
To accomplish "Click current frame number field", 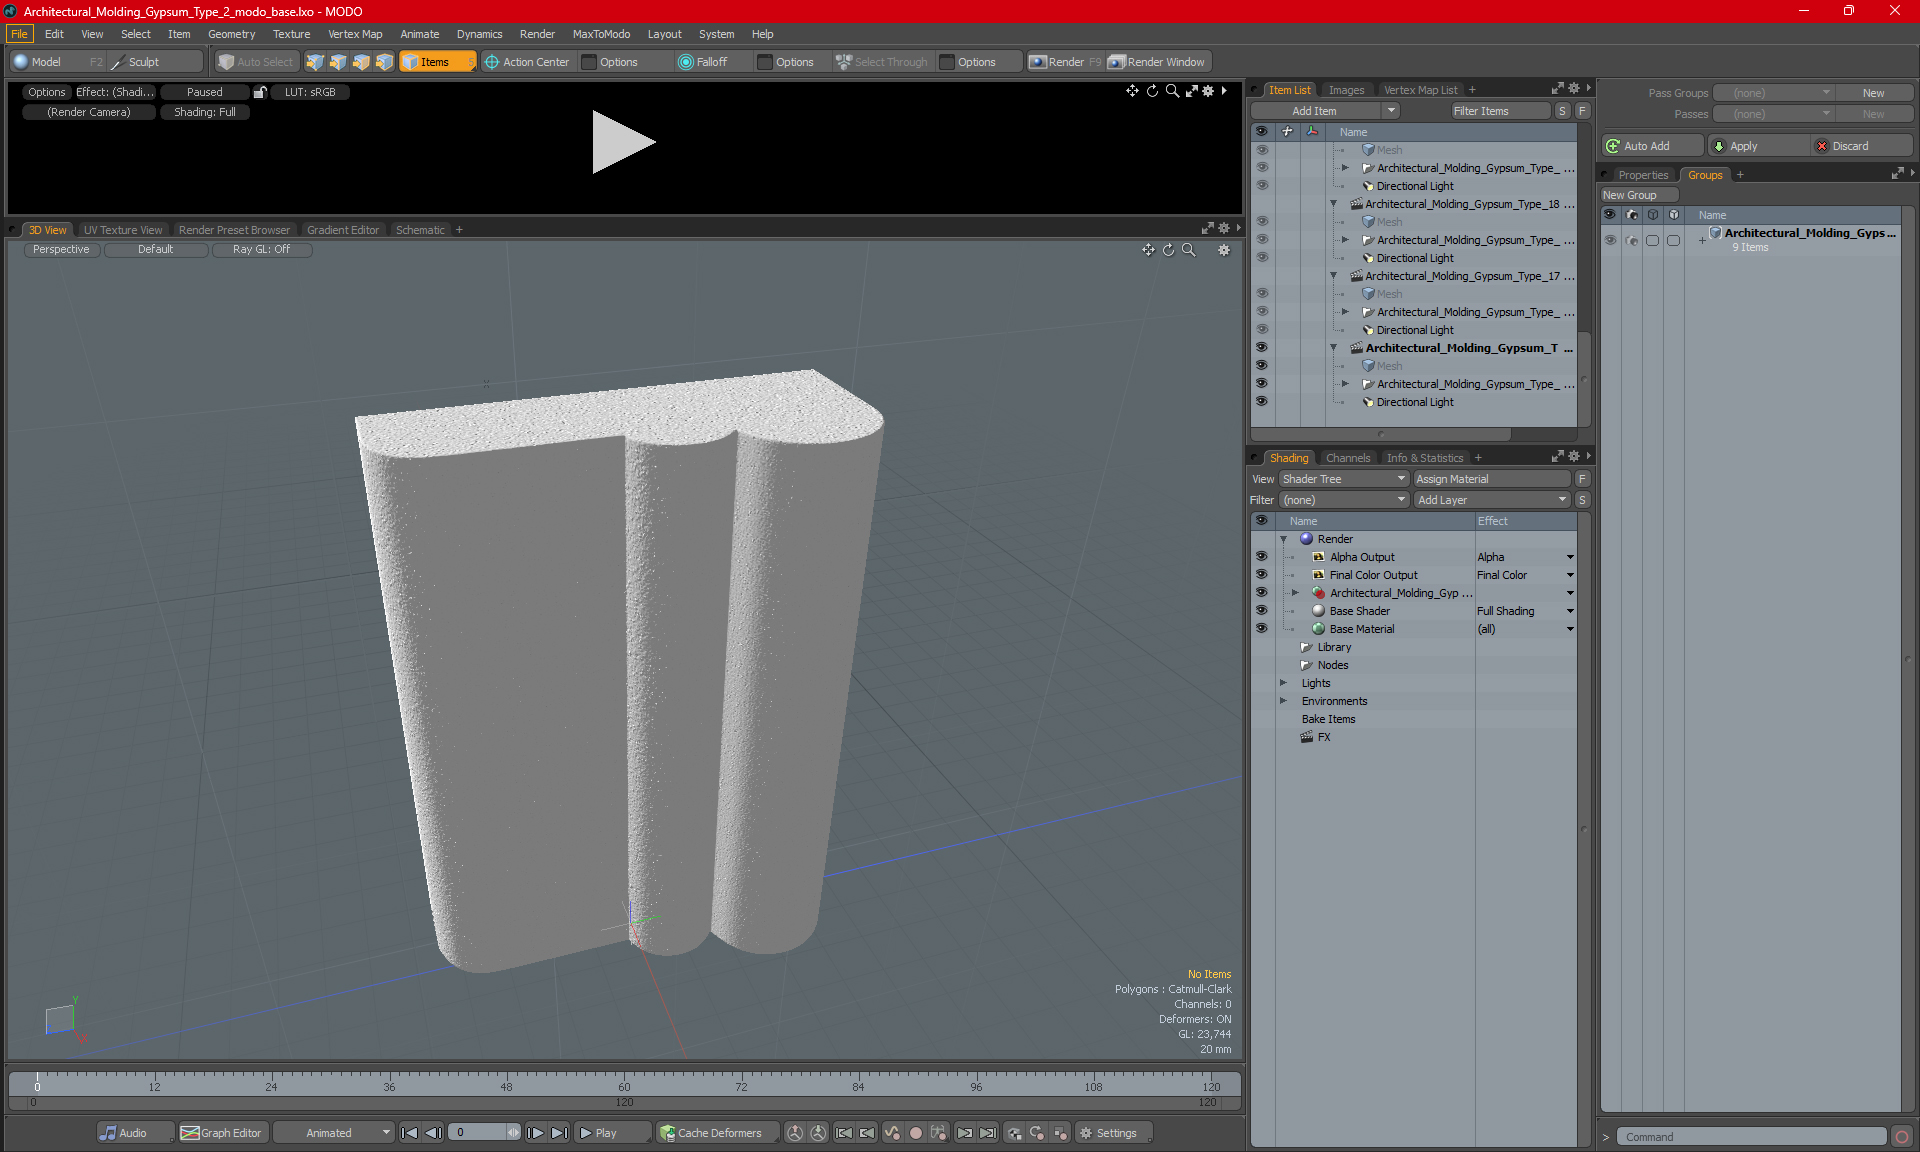I will tap(478, 1133).
